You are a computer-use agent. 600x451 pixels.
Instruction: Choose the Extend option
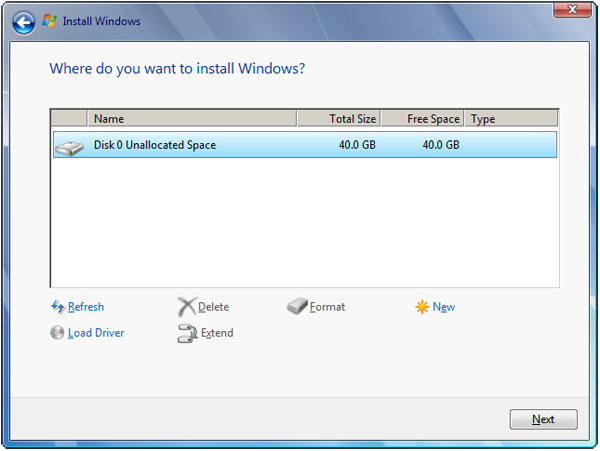coord(217,333)
